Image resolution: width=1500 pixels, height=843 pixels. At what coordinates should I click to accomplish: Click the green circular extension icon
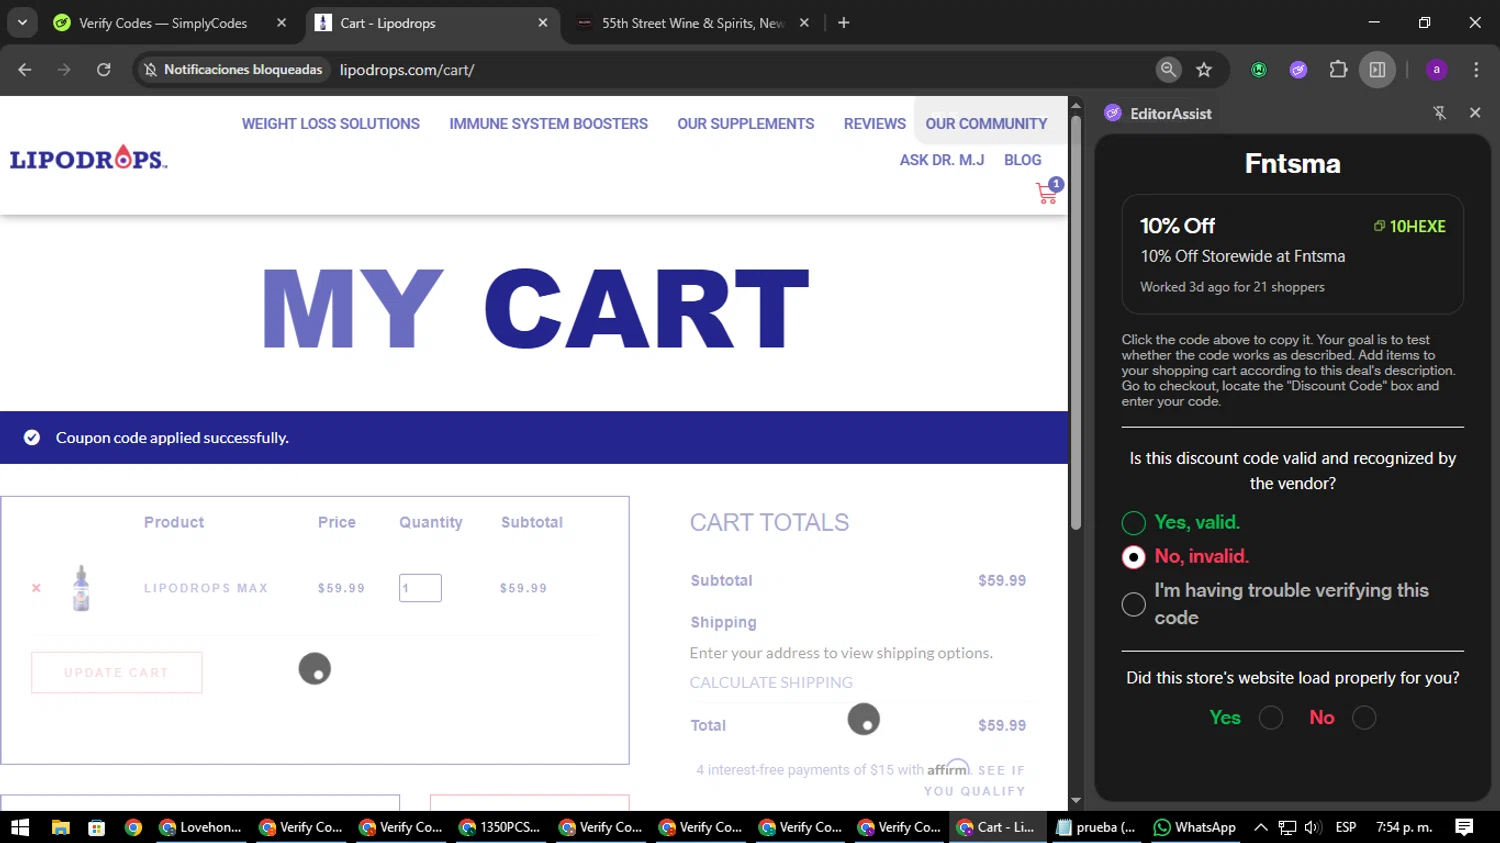[1259, 70]
